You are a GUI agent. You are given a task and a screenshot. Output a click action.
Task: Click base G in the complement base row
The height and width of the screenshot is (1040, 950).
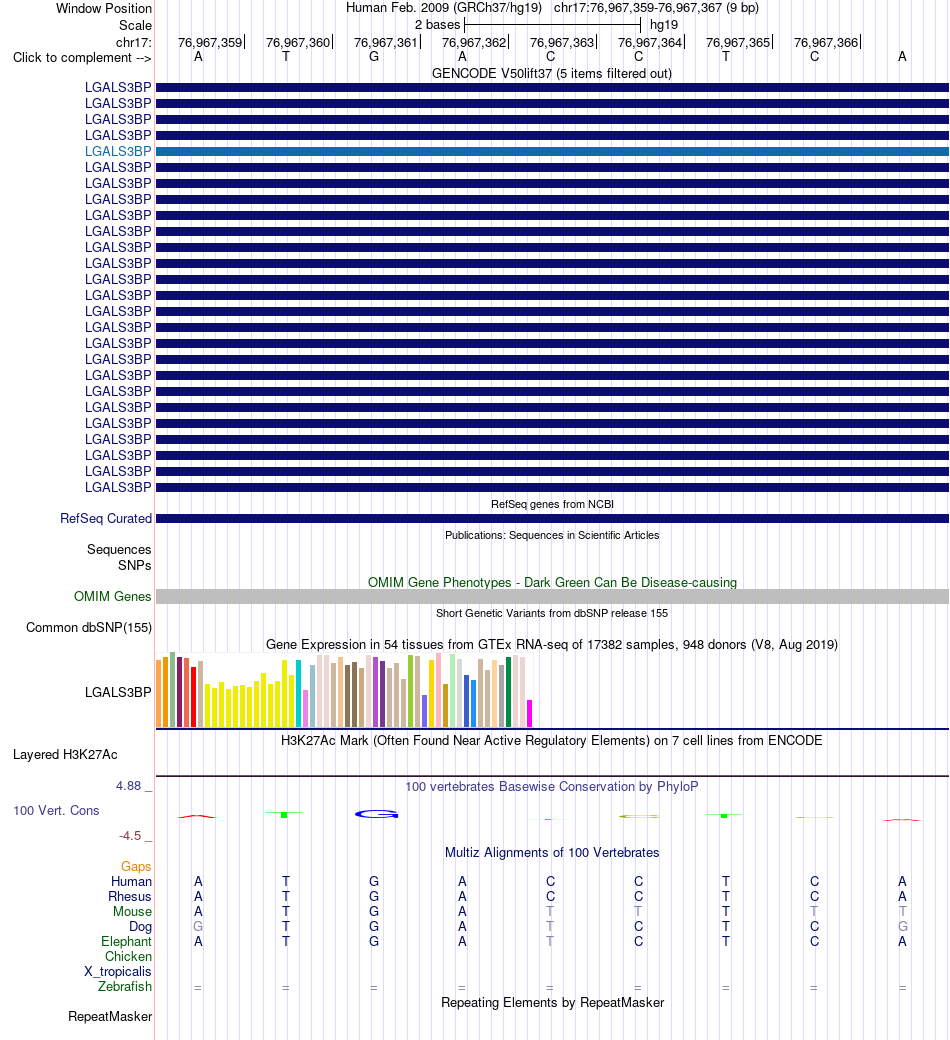pos(374,57)
